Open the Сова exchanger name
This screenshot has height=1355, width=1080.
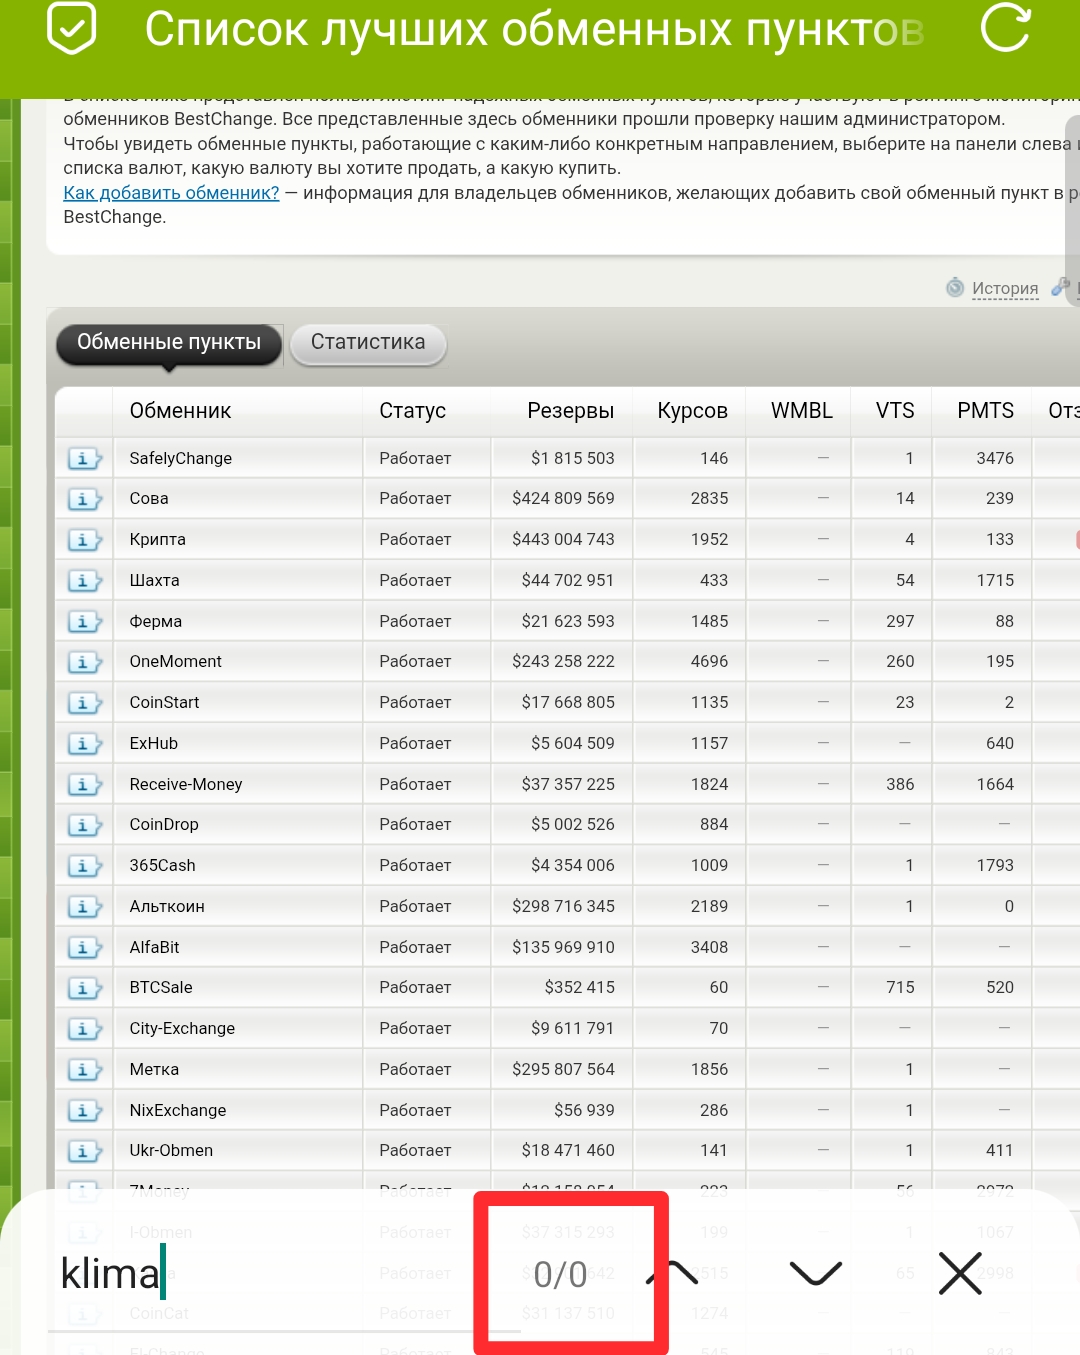pos(149,499)
